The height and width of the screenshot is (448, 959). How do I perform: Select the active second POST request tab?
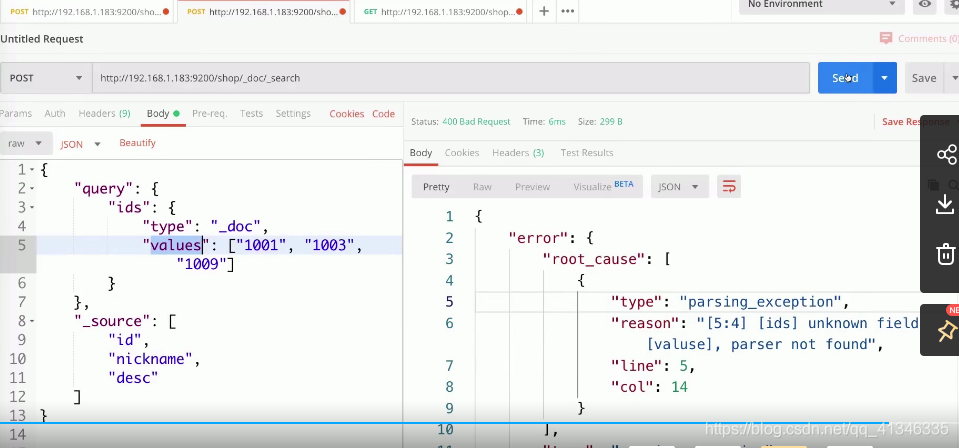(264, 12)
